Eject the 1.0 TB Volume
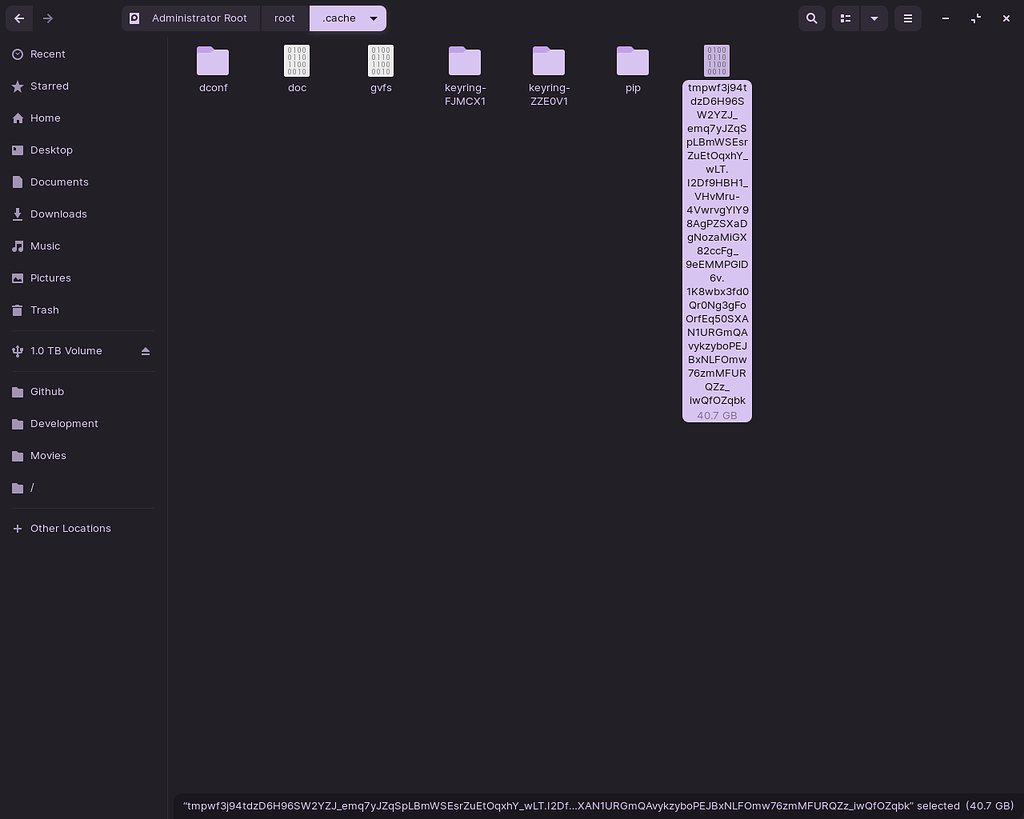 (x=145, y=351)
